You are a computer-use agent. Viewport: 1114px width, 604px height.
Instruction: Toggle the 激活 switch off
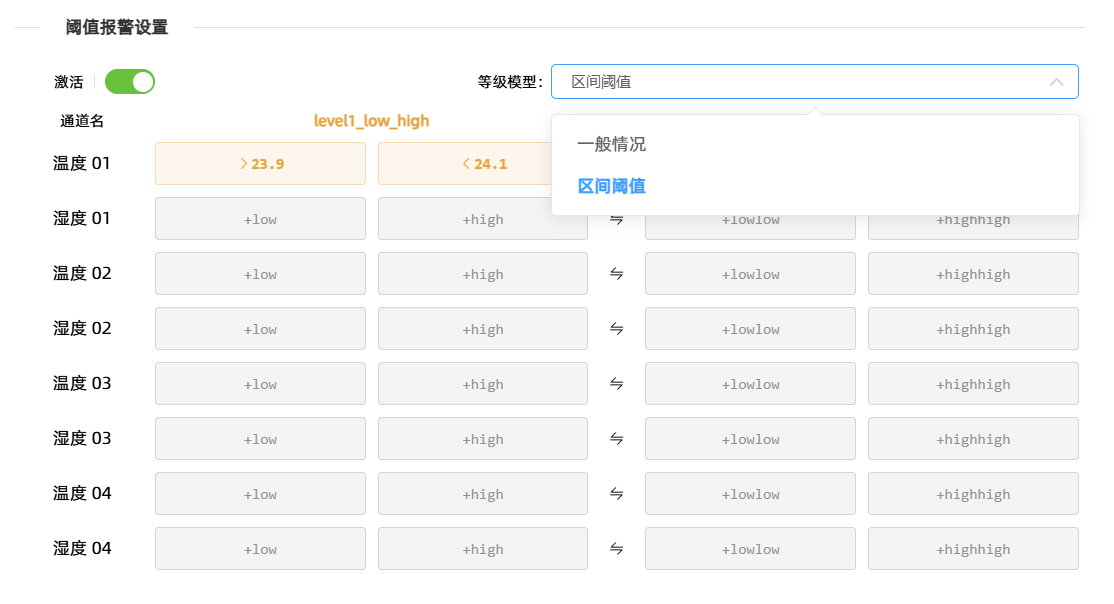[130, 82]
